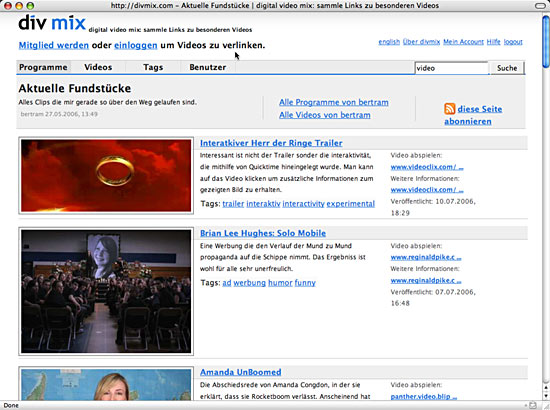
Task: Click the 'funny' tag
Action: click(x=305, y=283)
